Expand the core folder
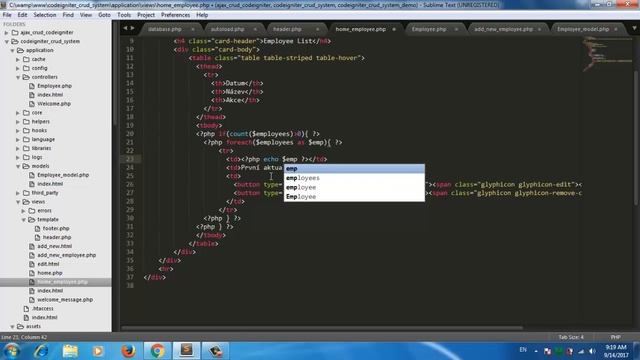Image resolution: width=640 pixels, height=360 pixels. (x=18, y=113)
